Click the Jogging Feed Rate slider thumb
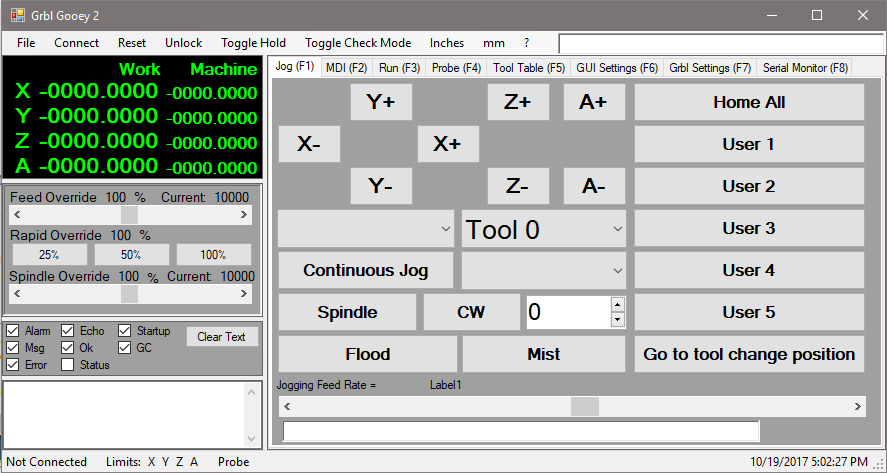 tap(584, 406)
